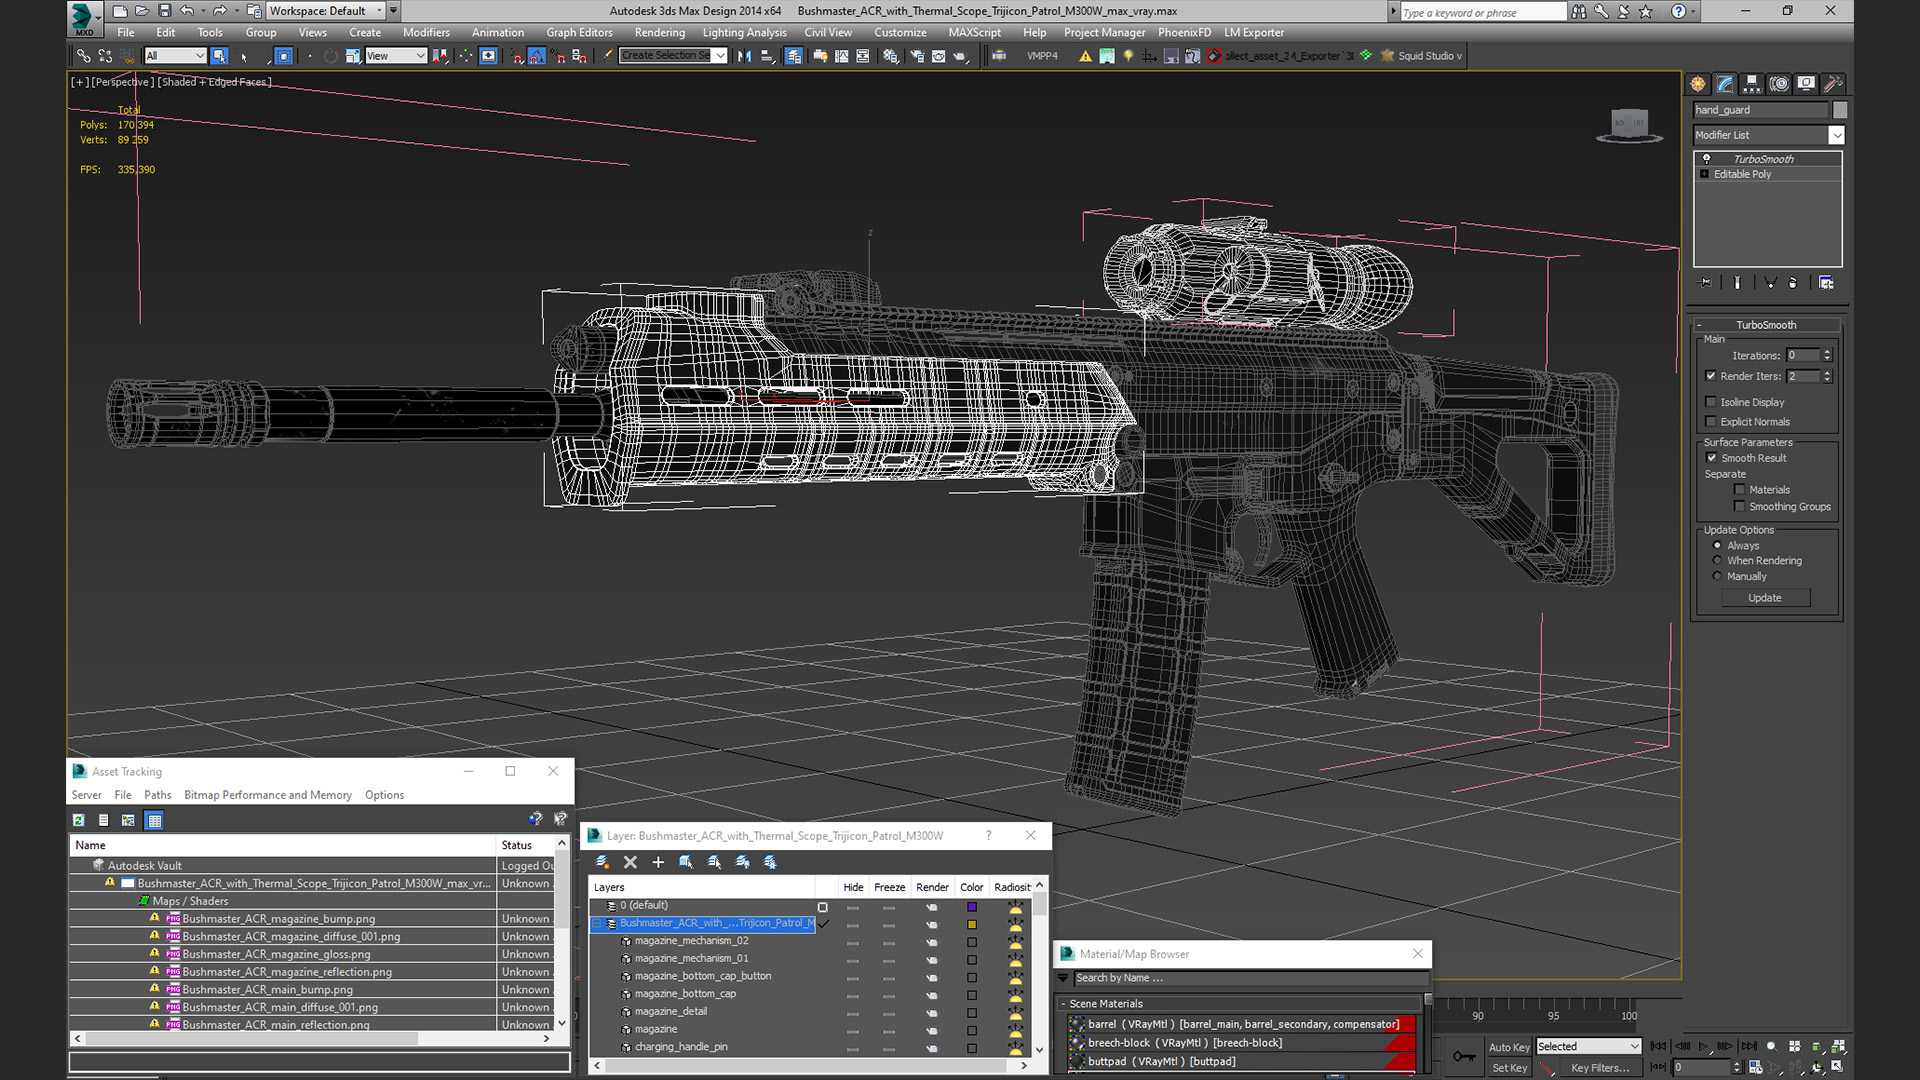This screenshot has height=1080, width=1920.
Task: Enable Separate by Smoothing Groups checkbox
Action: pos(1740,507)
